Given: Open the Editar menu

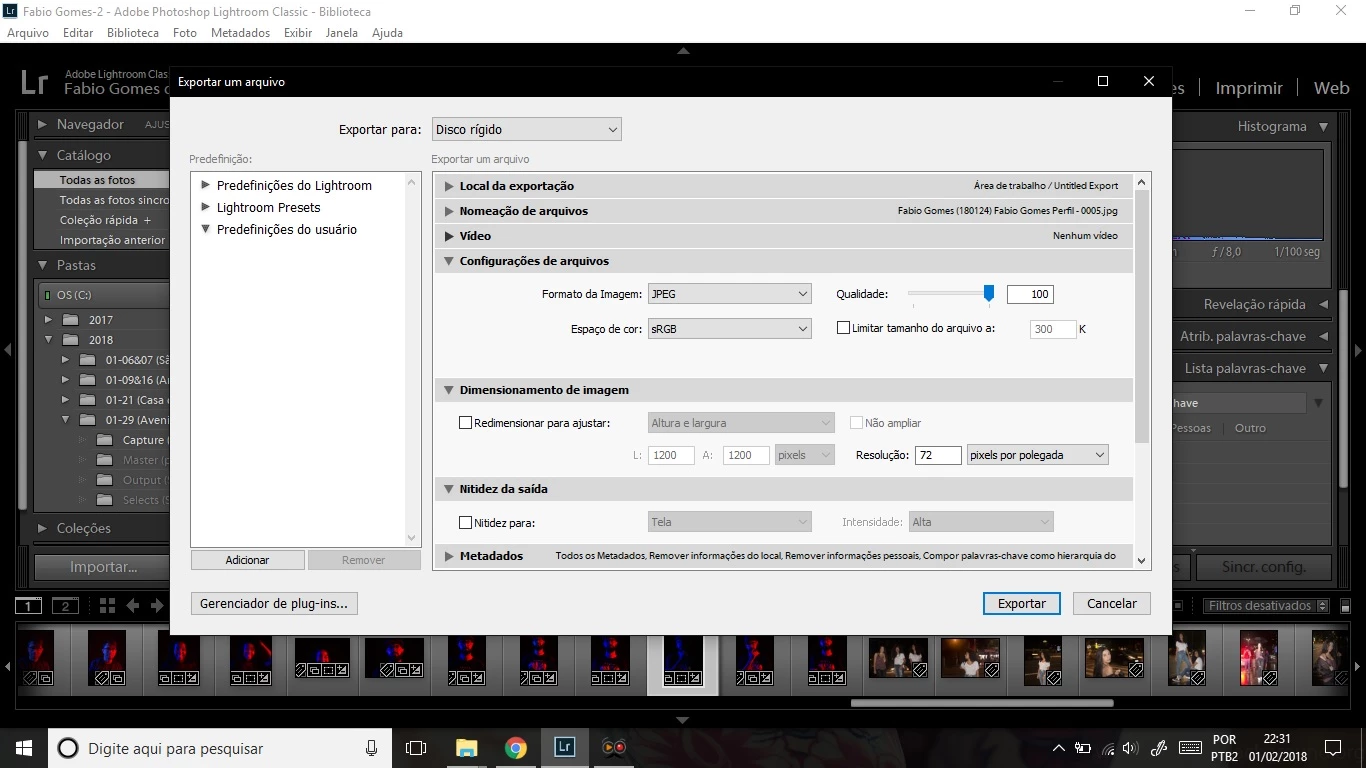Looking at the screenshot, I should (x=78, y=32).
